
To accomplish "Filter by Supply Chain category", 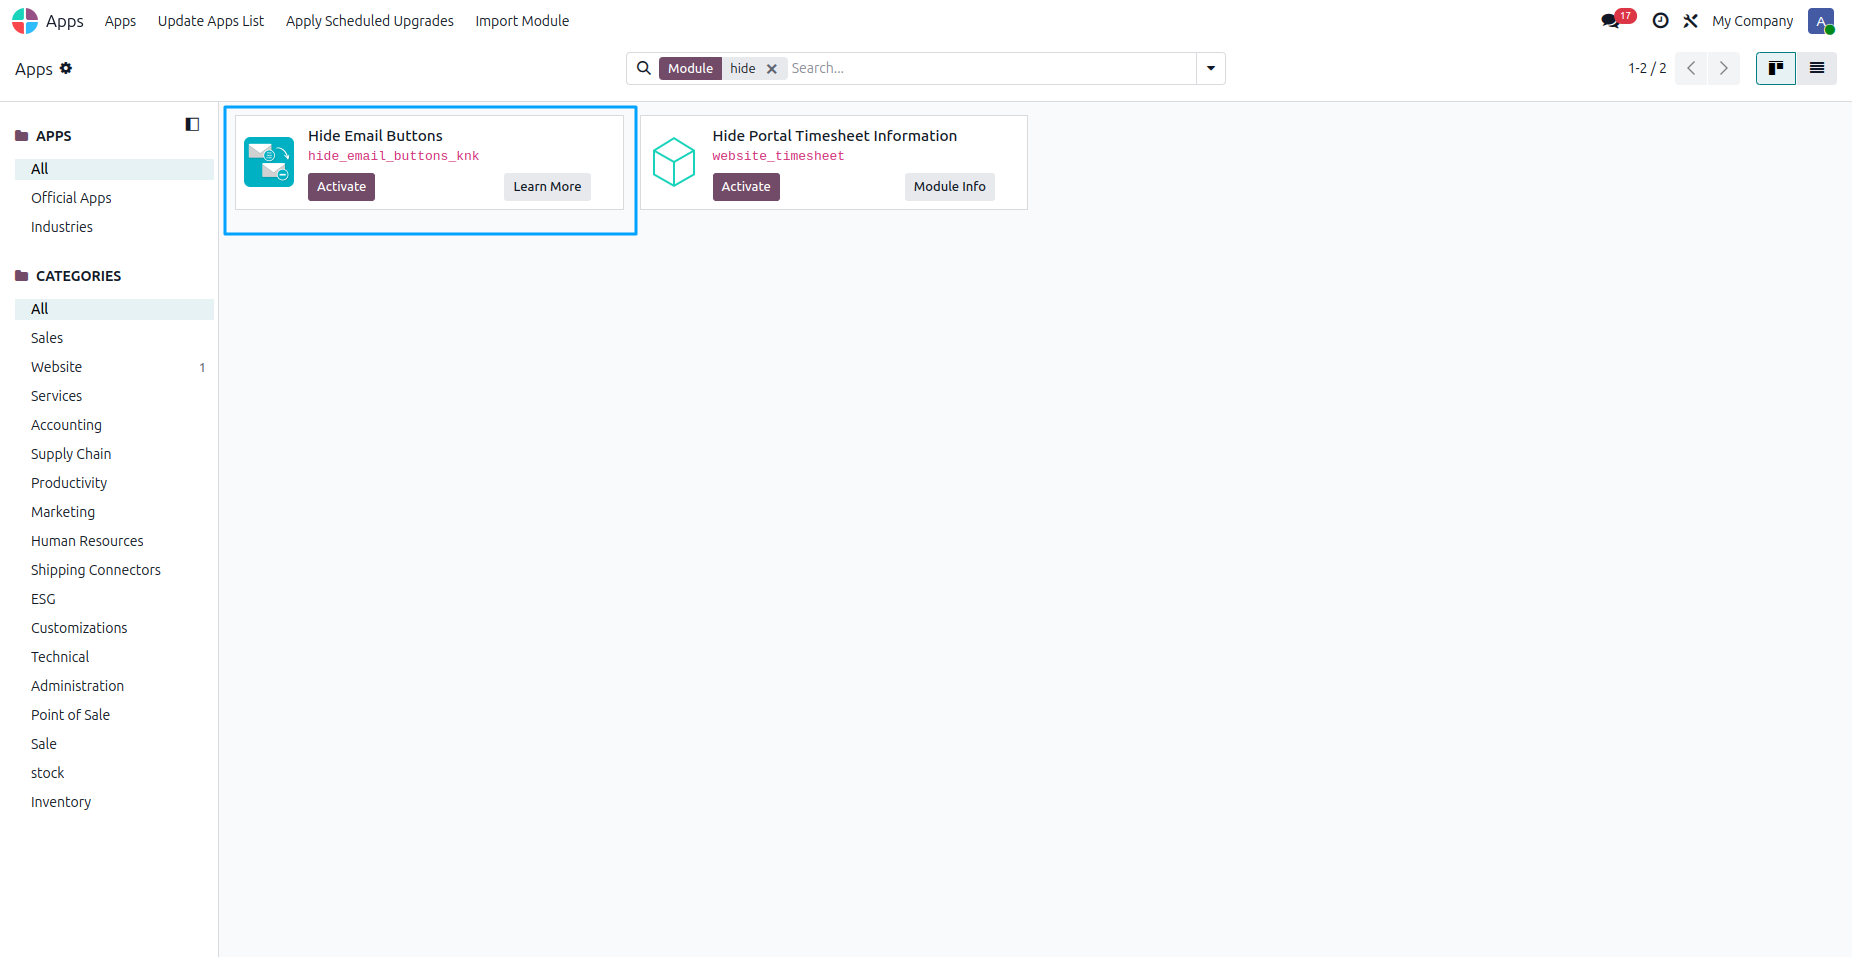I will [x=114, y=454].
